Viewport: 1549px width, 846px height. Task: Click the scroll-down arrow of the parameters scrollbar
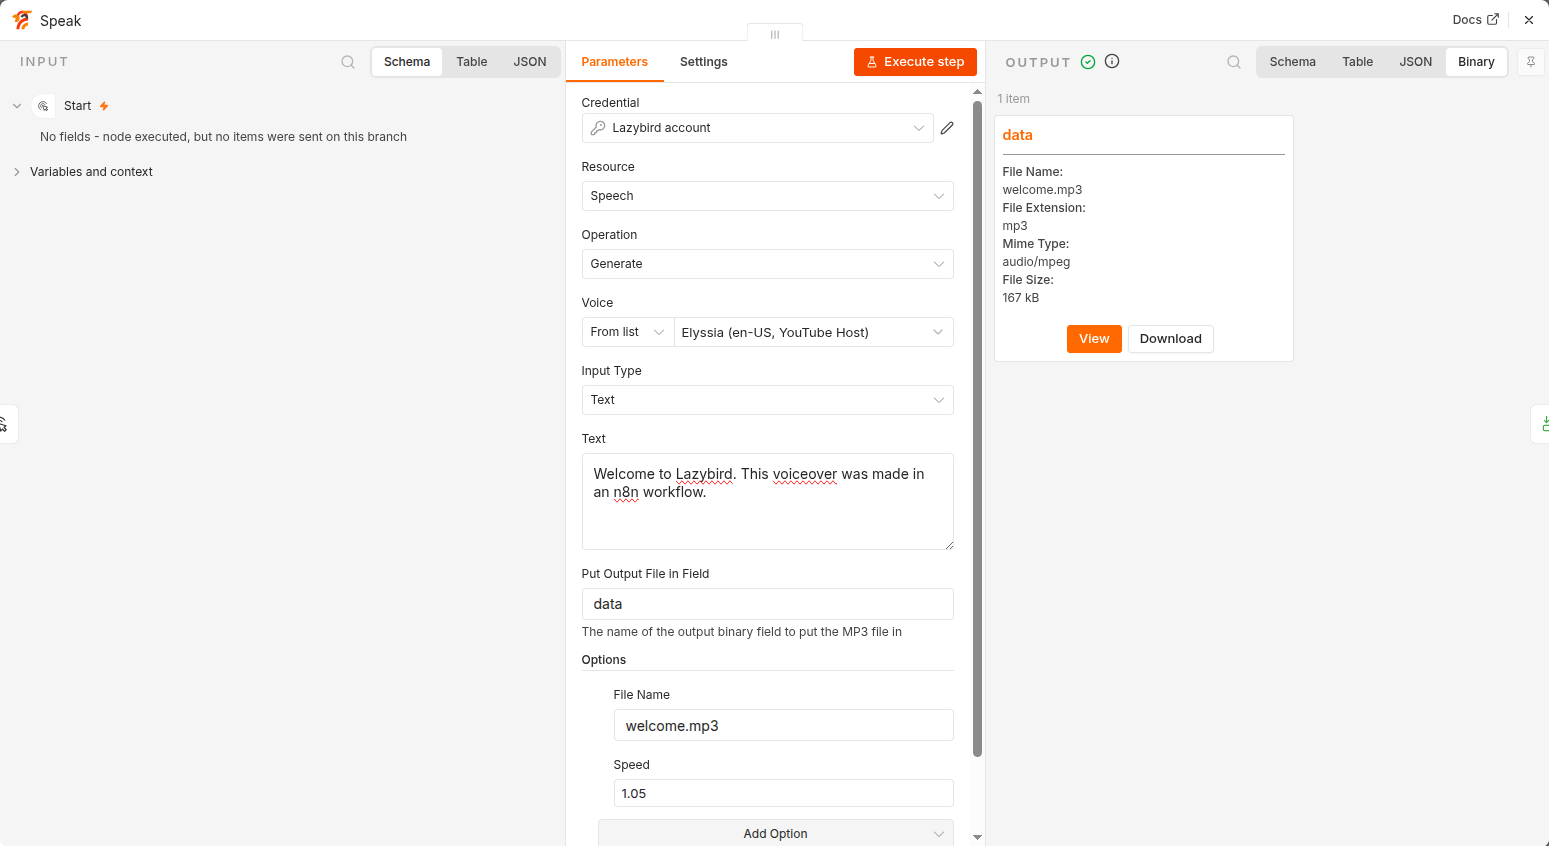click(977, 837)
